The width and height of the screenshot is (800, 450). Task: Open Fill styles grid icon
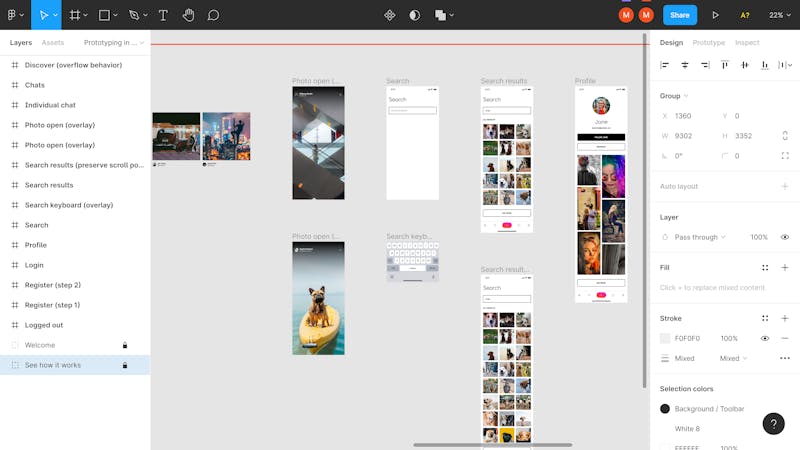coord(765,267)
